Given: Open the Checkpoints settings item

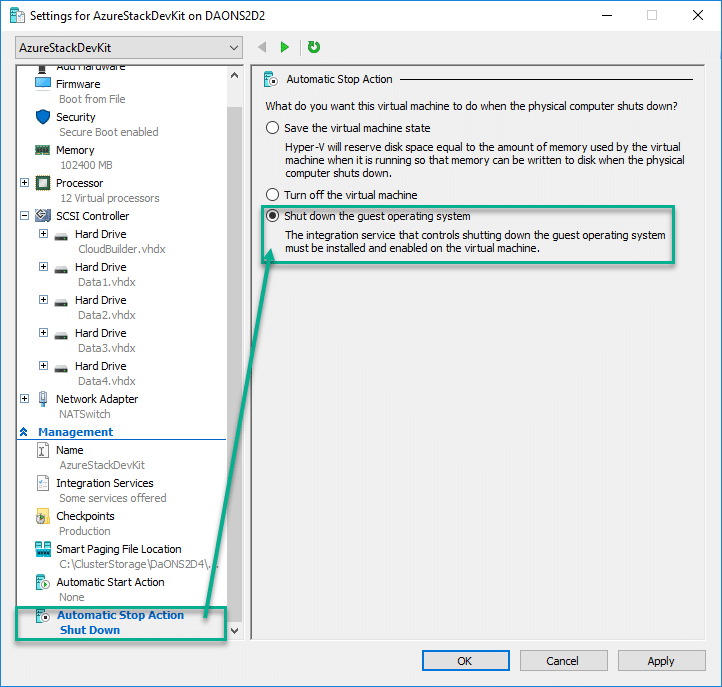Looking at the screenshot, I should (x=85, y=516).
